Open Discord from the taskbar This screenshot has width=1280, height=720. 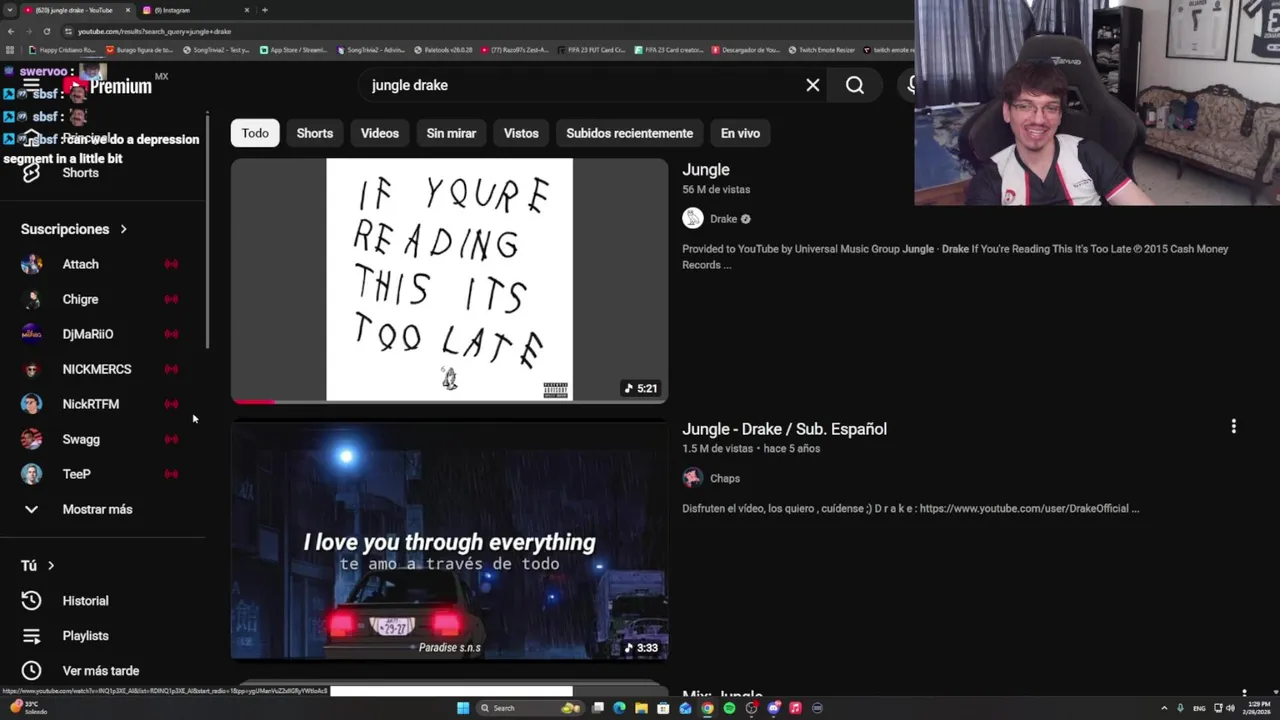coord(773,708)
